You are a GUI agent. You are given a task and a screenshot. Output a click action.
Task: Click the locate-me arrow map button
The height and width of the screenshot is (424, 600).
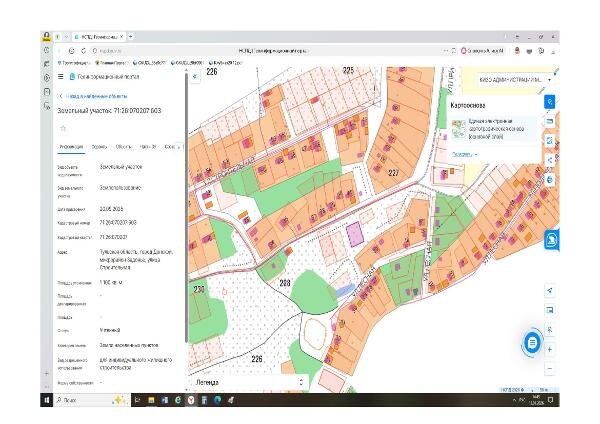(x=549, y=290)
